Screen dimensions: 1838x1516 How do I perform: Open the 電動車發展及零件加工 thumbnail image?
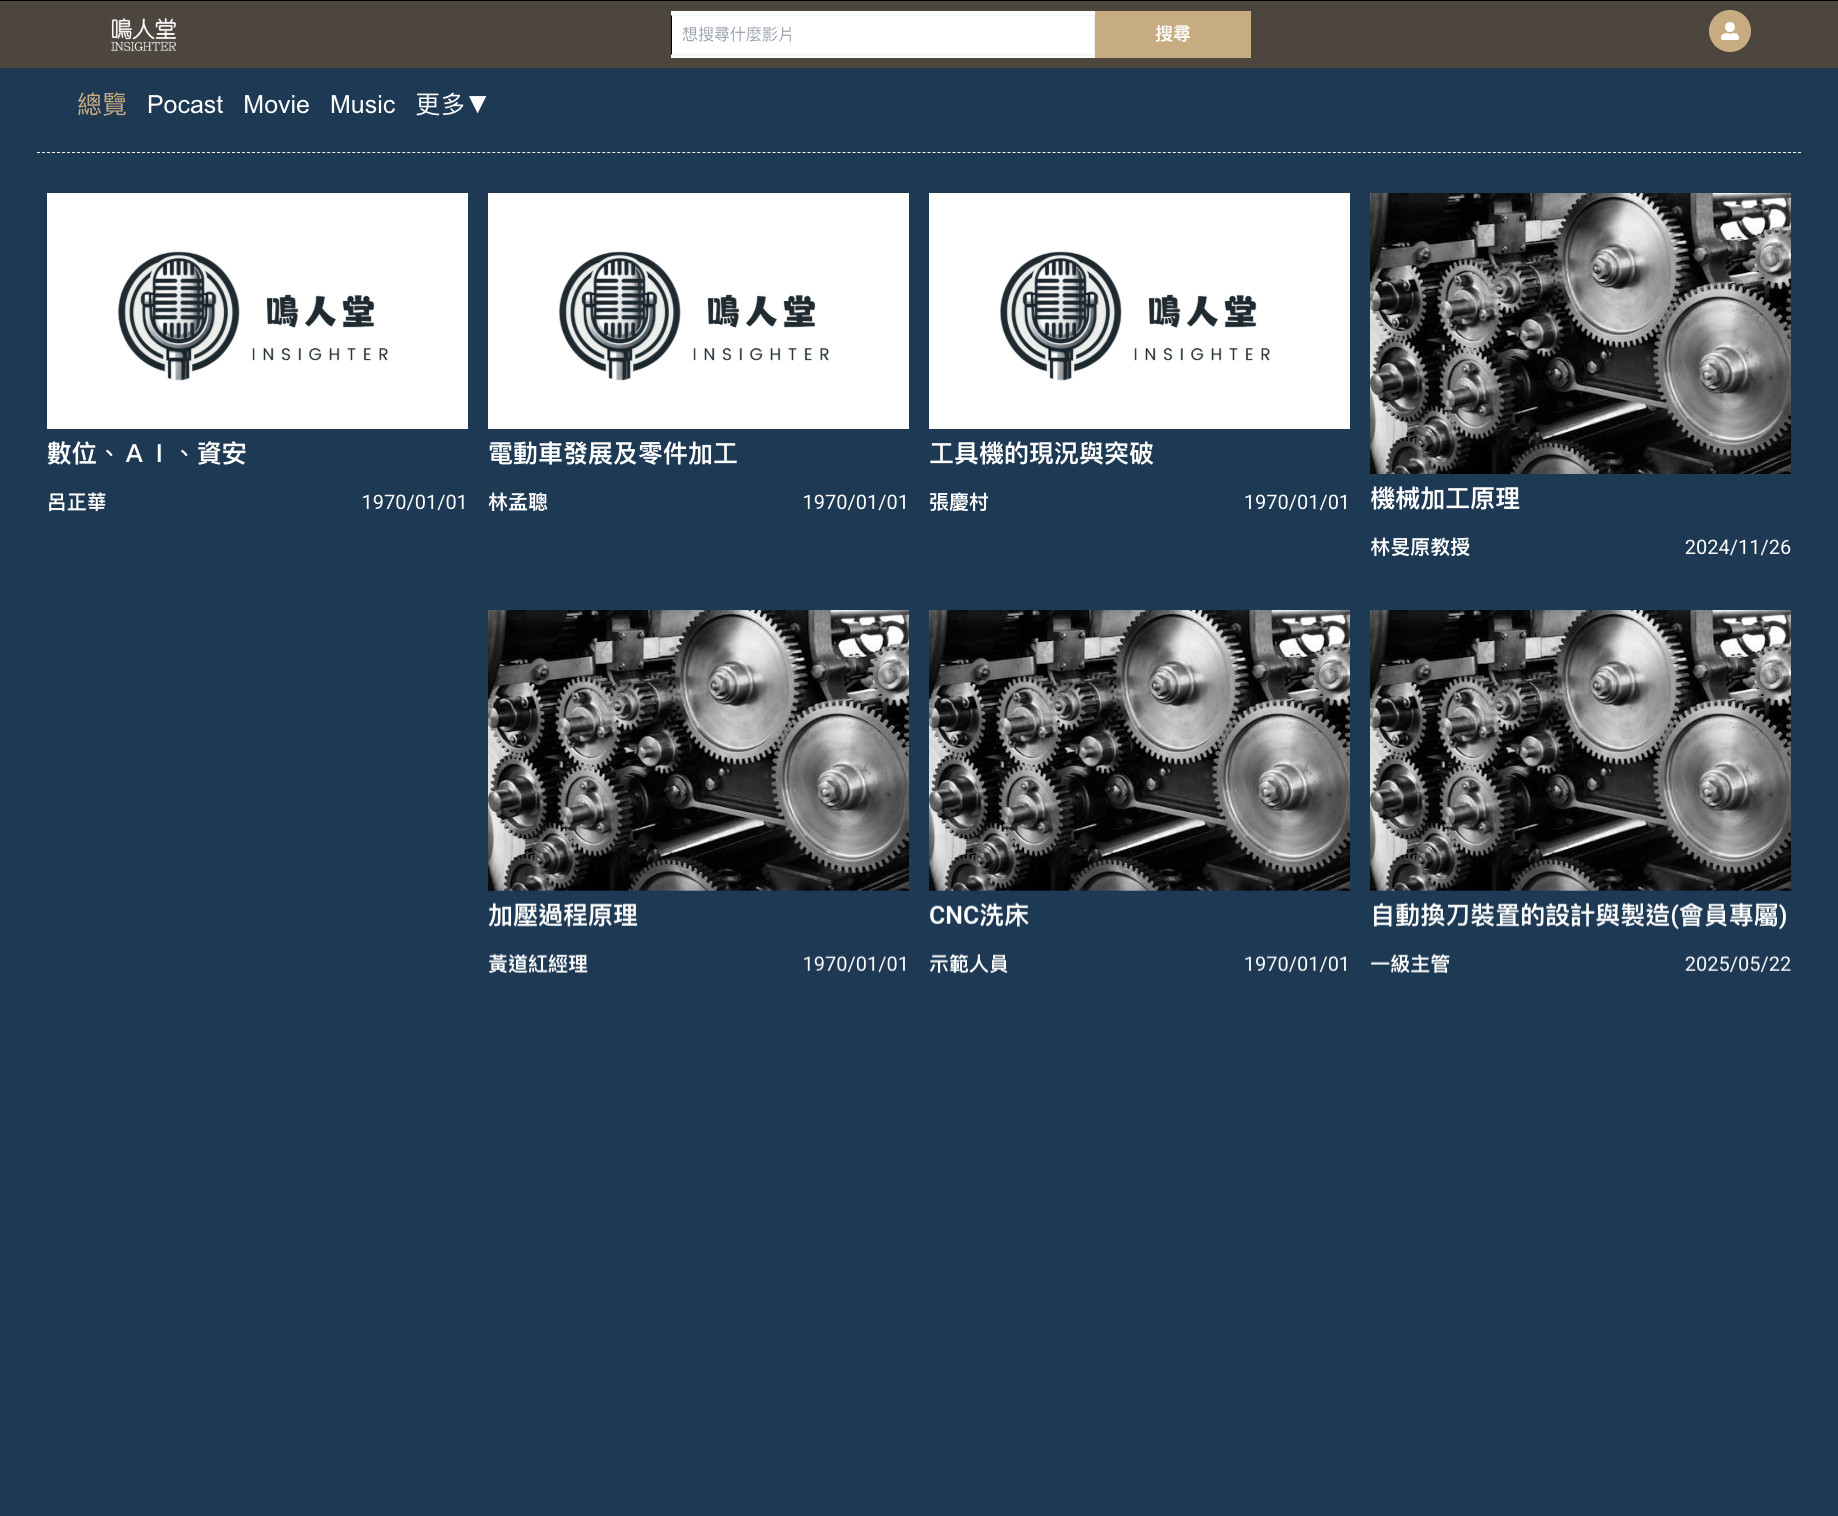click(x=698, y=311)
